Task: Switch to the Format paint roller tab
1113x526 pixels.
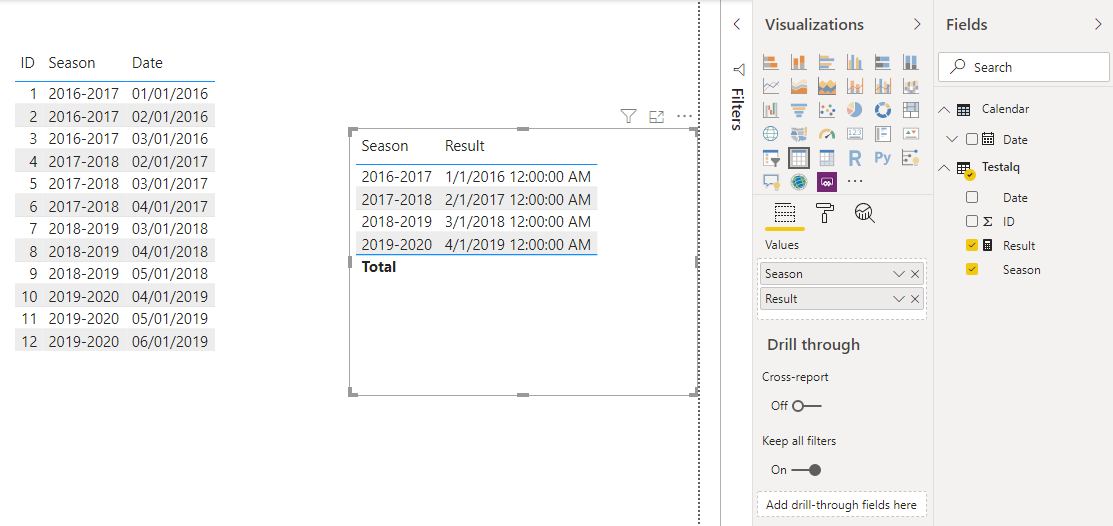Action: 826,212
